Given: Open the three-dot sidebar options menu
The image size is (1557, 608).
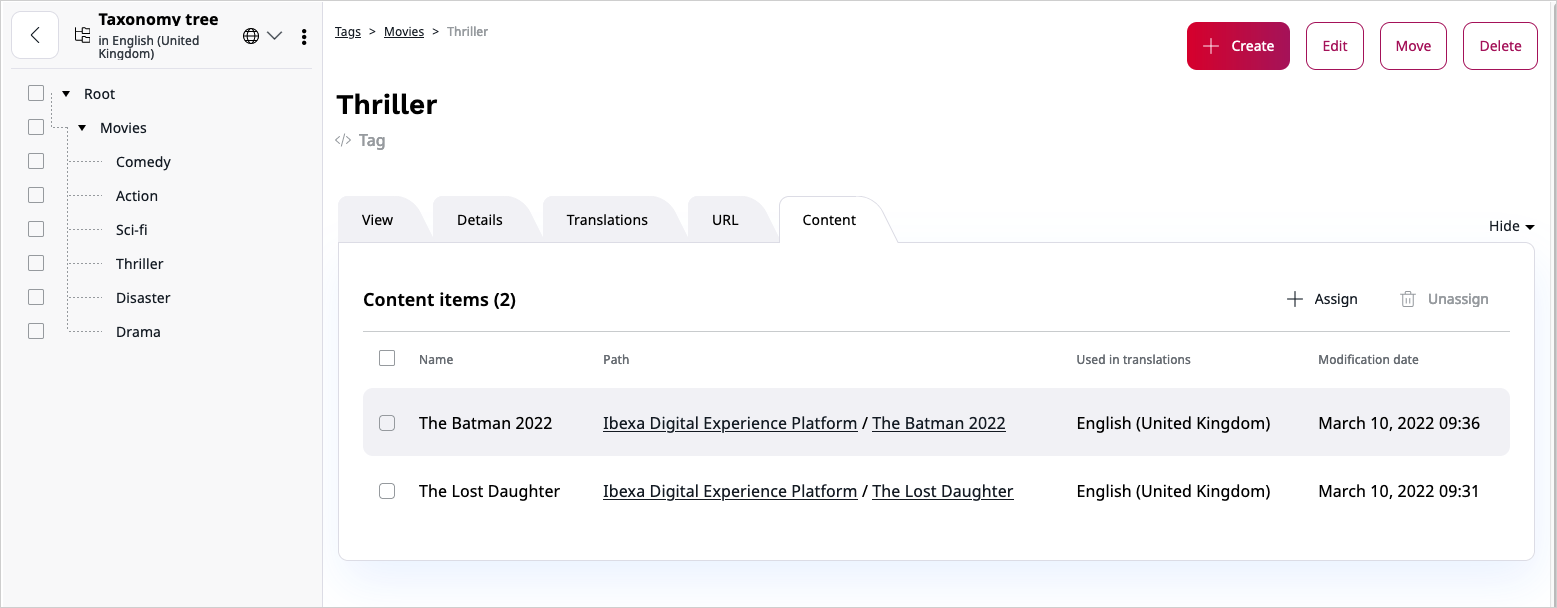Looking at the screenshot, I should tap(304, 37).
